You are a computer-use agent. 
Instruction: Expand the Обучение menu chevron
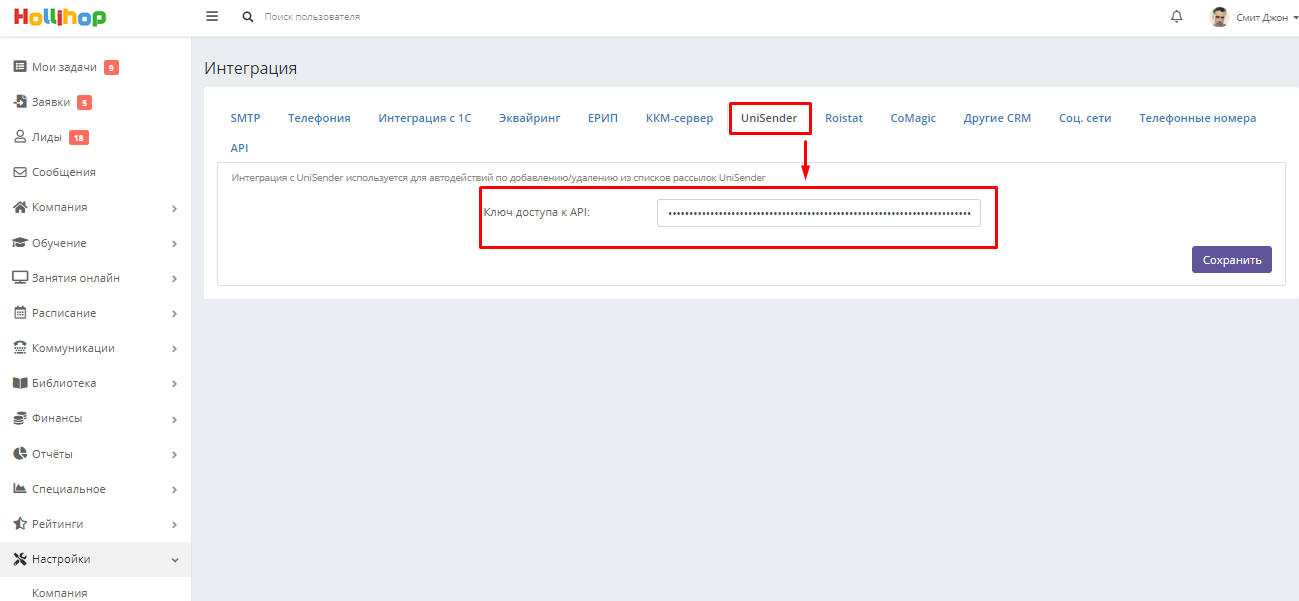[x=174, y=244]
